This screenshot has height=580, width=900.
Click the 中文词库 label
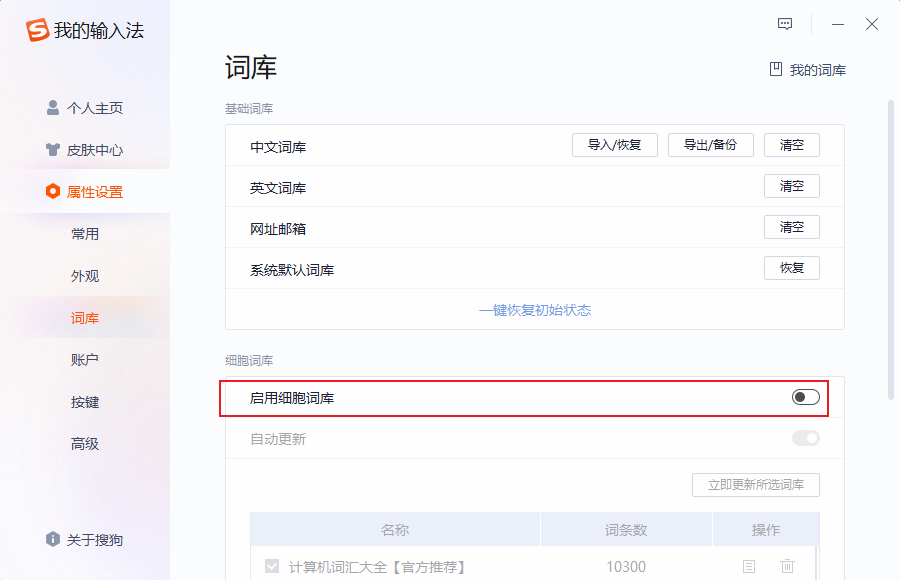coord(278,147)
